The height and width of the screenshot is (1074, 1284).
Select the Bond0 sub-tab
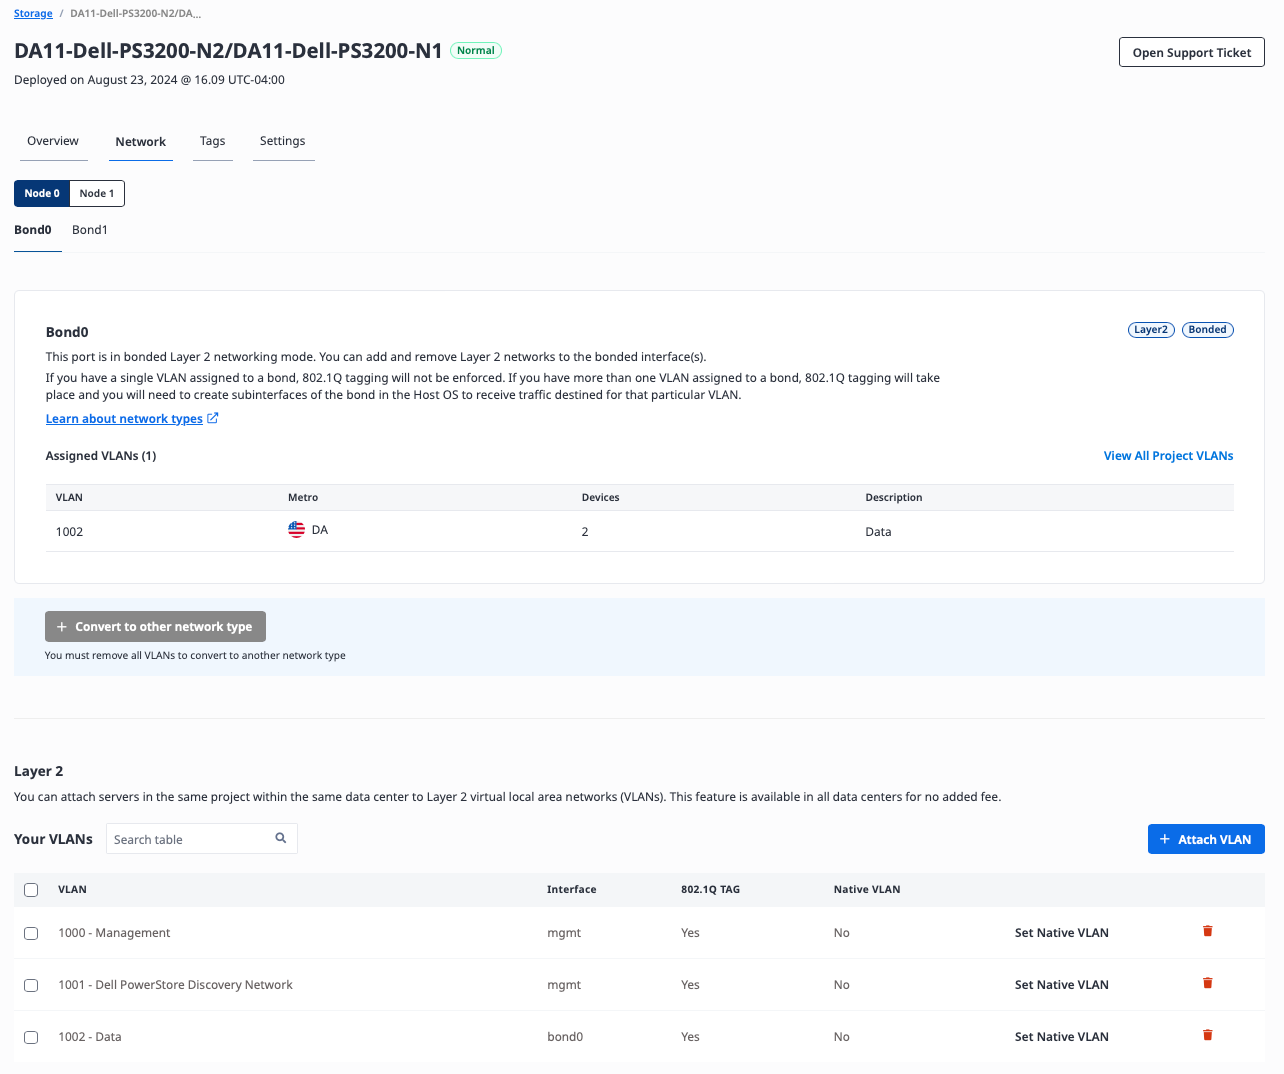[33, 230]
